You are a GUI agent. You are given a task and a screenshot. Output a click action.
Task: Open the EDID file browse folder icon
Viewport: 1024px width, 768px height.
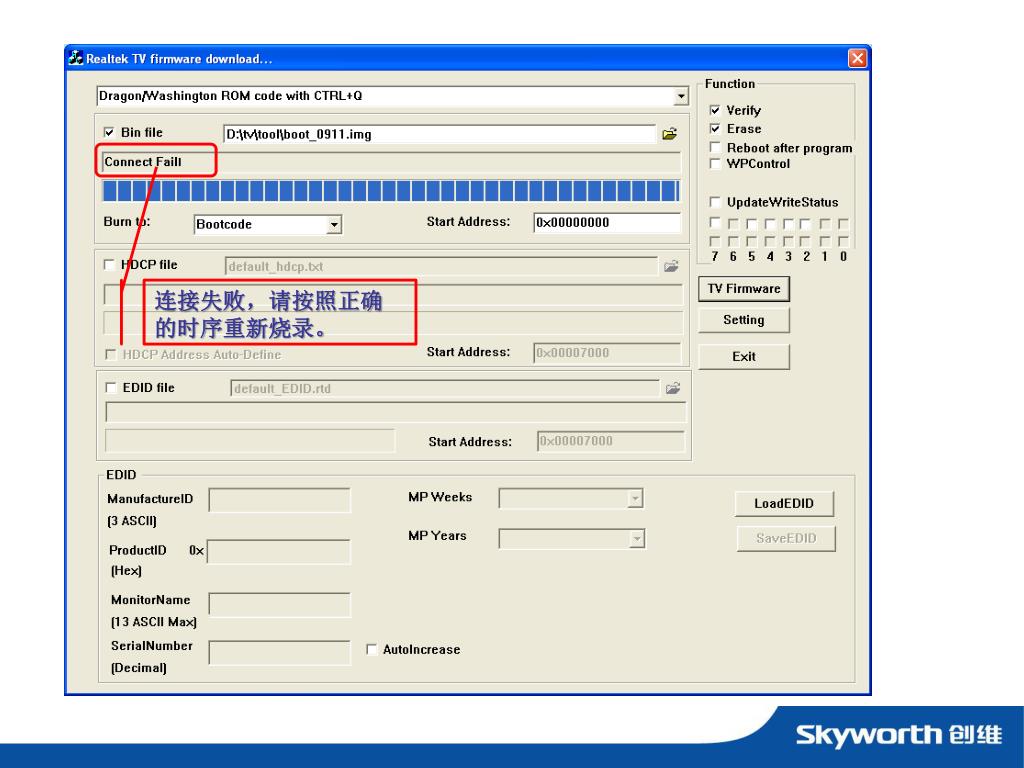point(673,388)
